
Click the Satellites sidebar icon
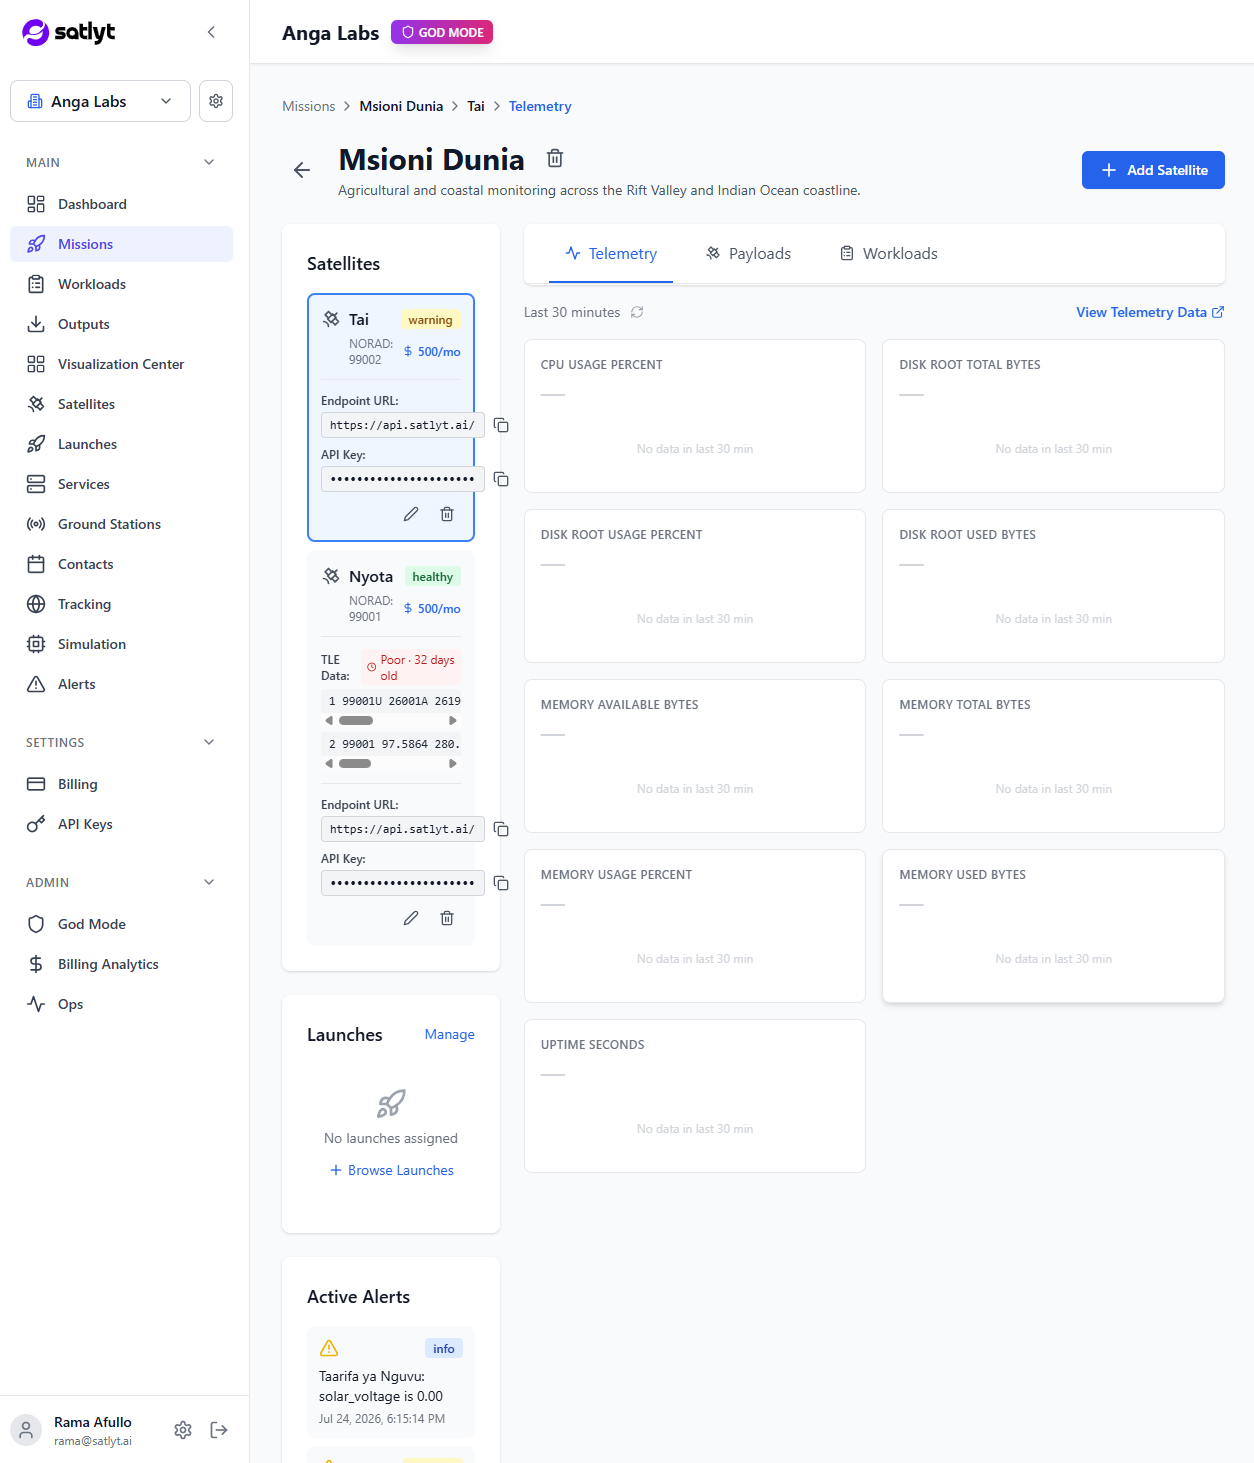[x=36, y=404]
